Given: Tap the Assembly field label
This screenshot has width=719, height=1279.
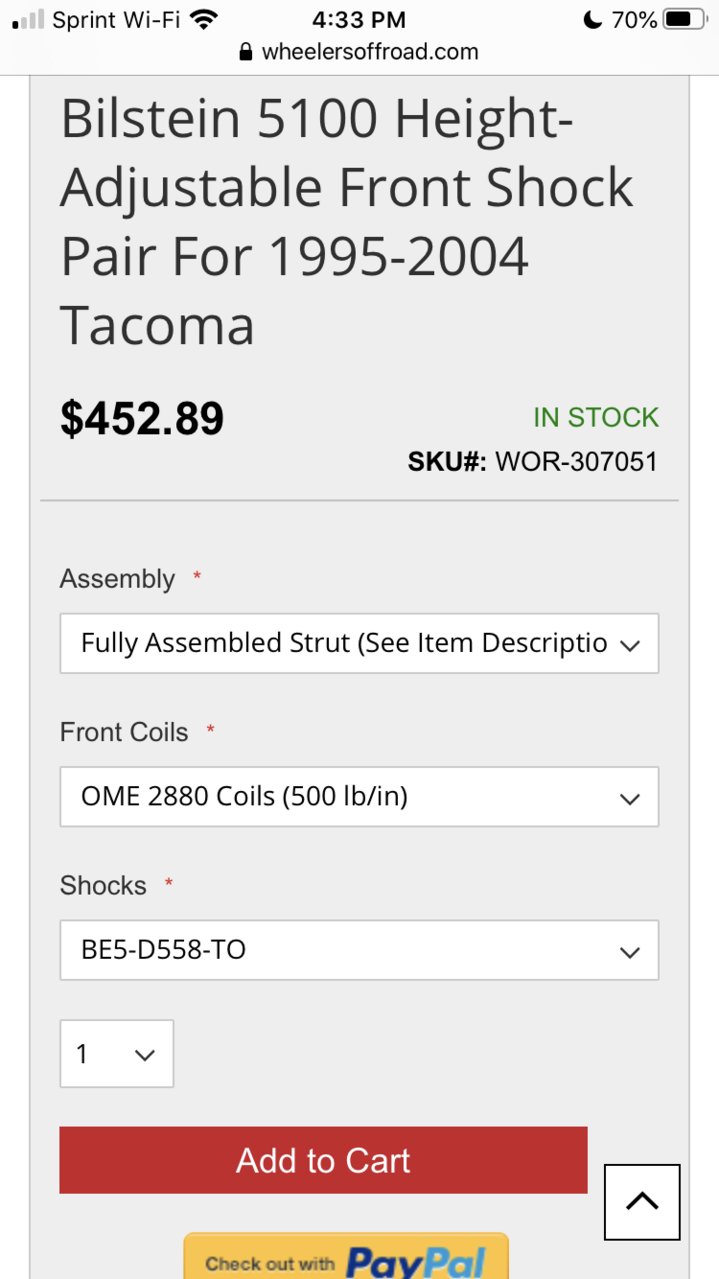Looking at the screenshot, I should click(117, 579).
